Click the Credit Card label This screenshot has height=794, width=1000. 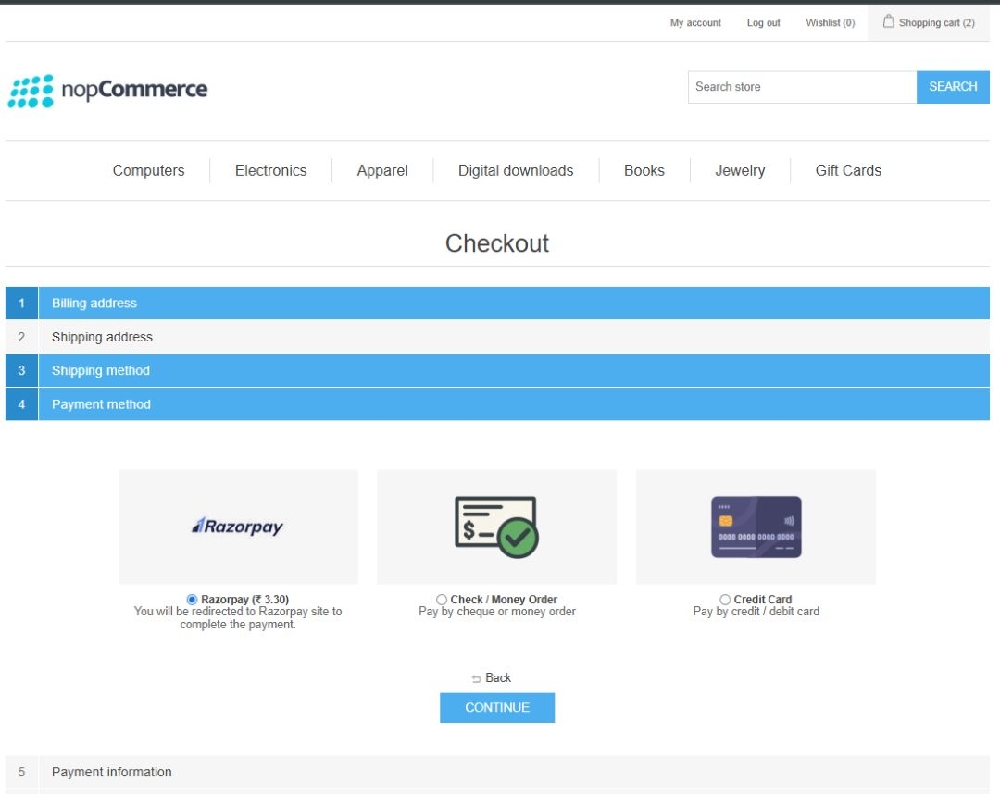[x=763, y=599]
